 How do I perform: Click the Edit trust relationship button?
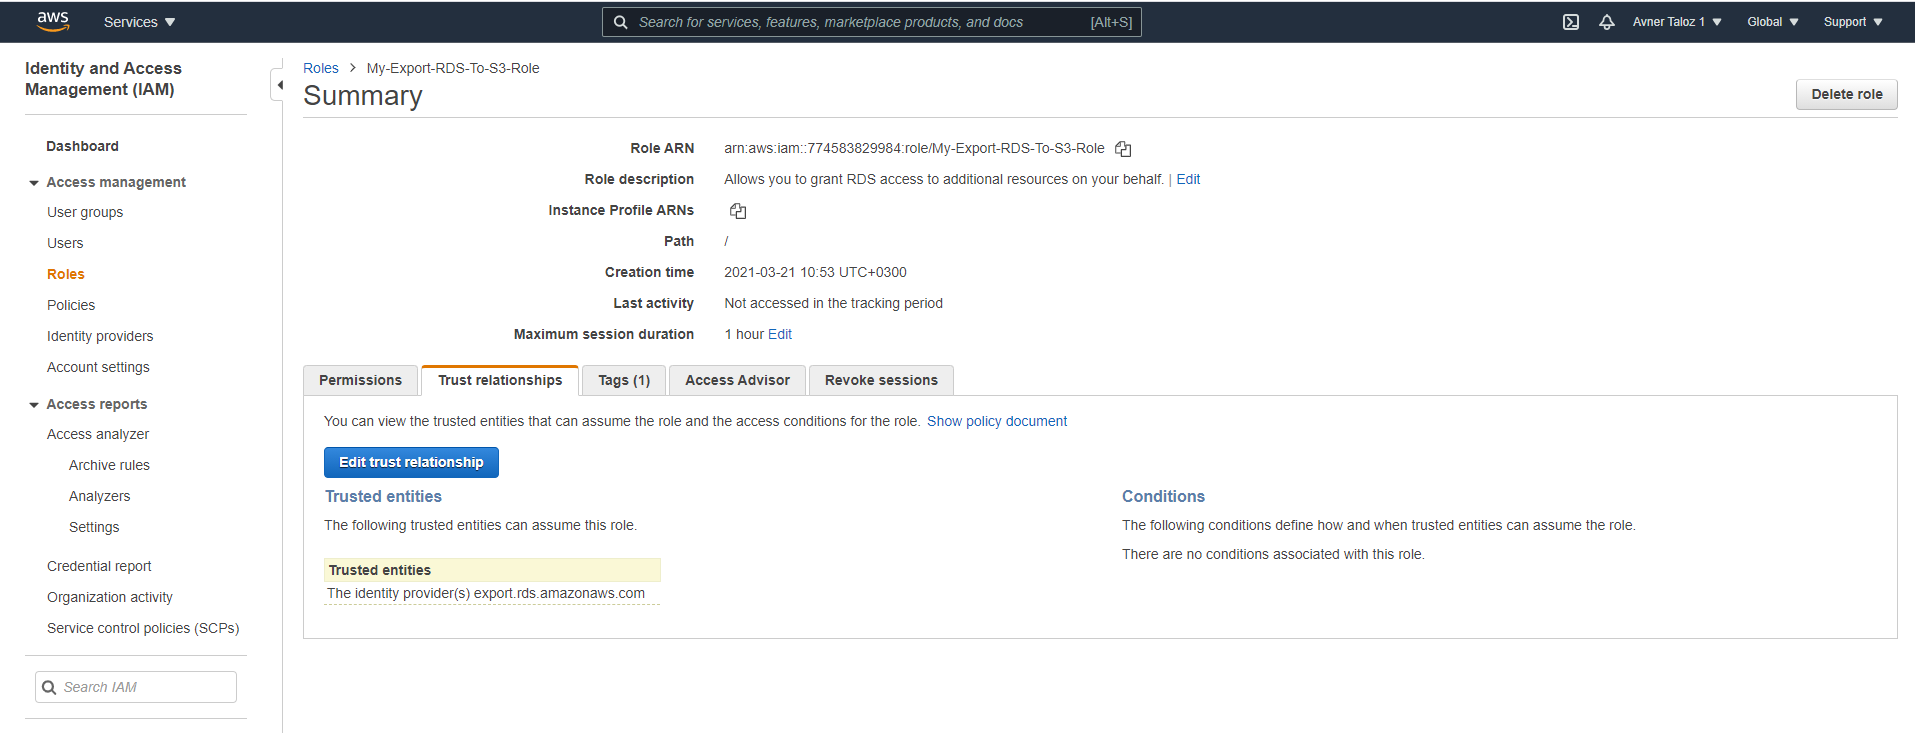tap(411, 462)
